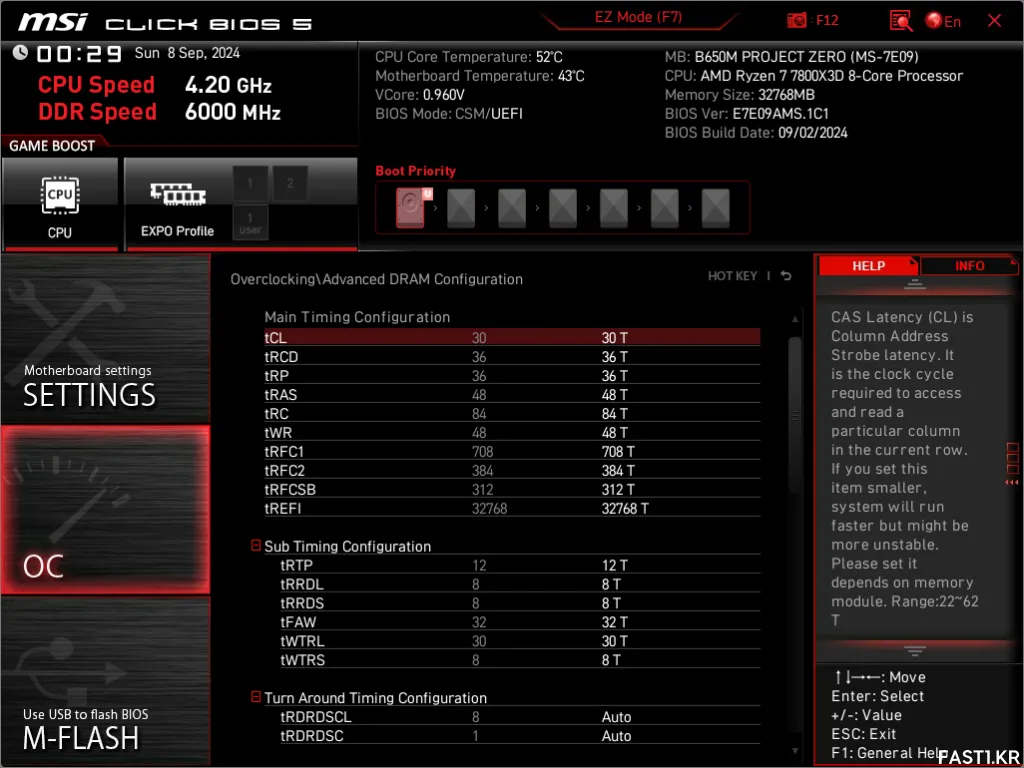Switch to EZ Mode (F7)
The width and height of the screenshot is (1024, 768).
[639, 18]
